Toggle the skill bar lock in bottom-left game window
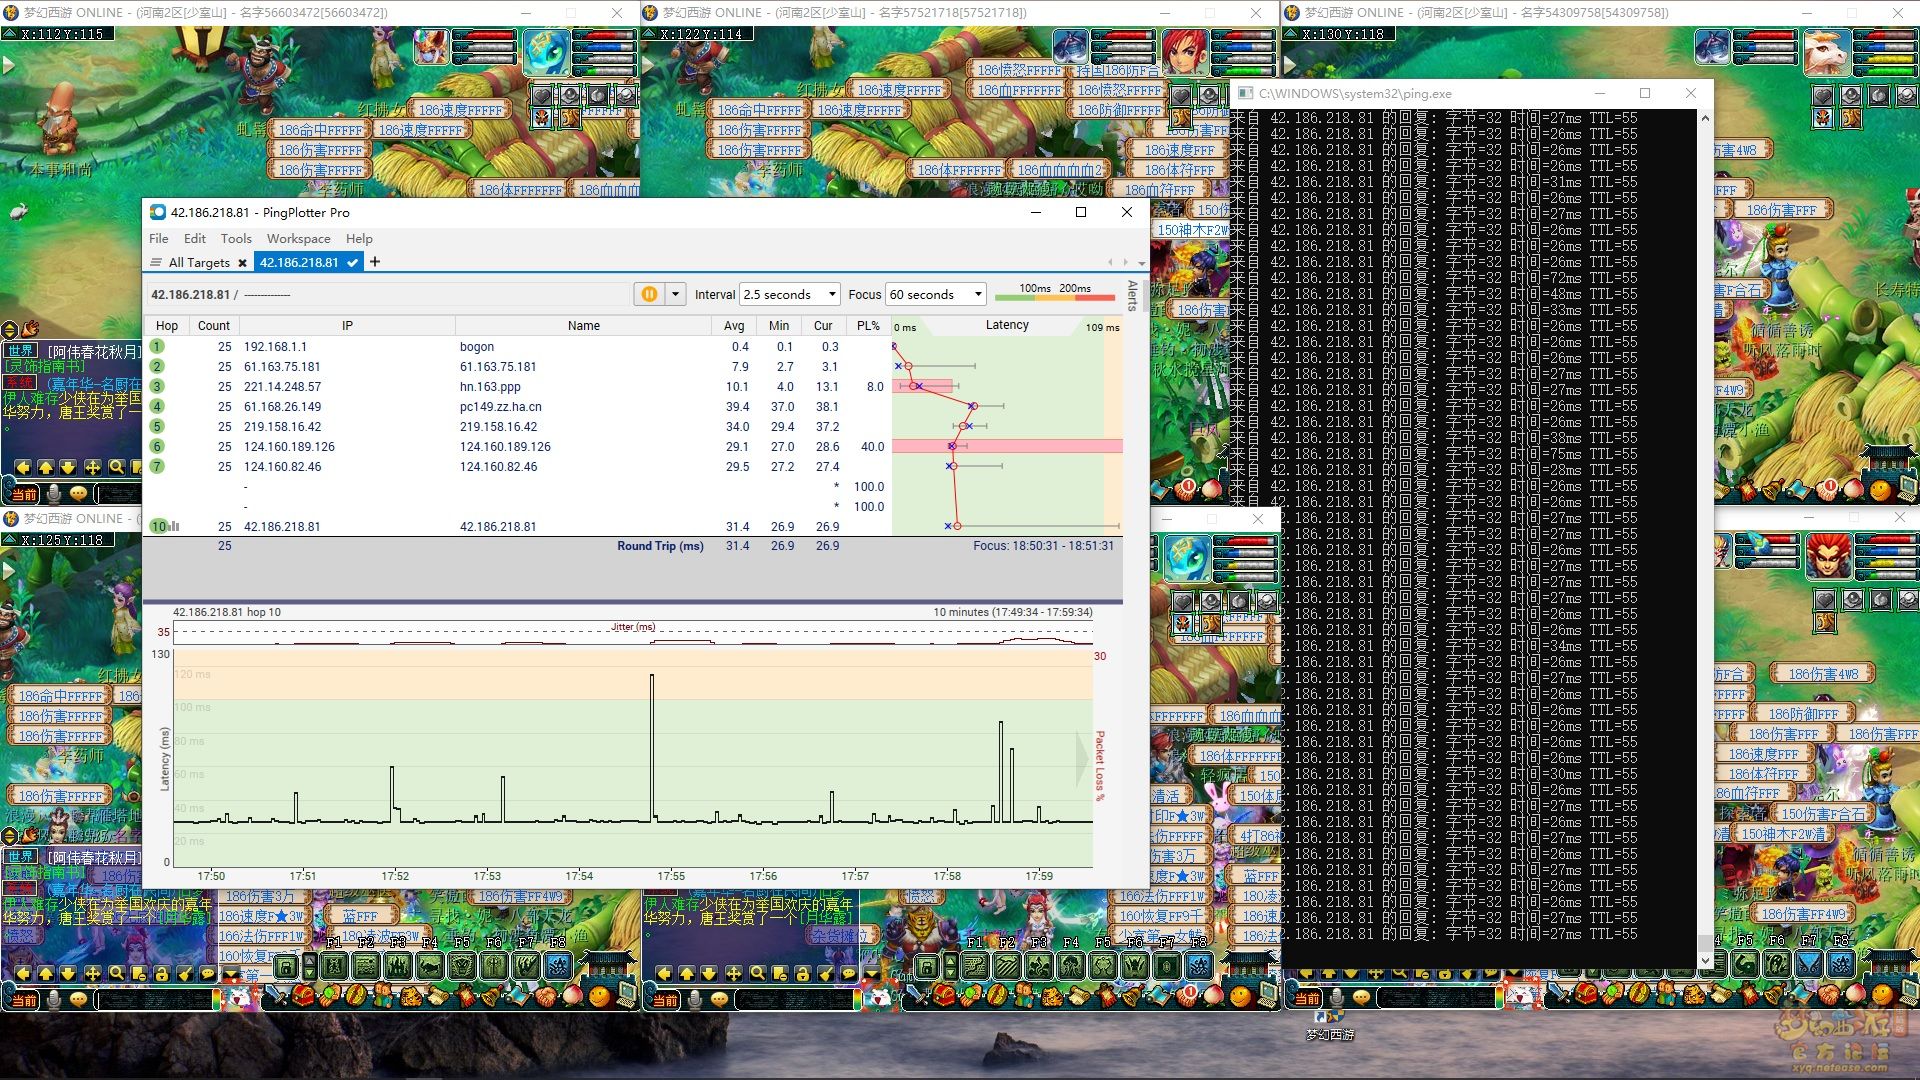 coord(286,967)
